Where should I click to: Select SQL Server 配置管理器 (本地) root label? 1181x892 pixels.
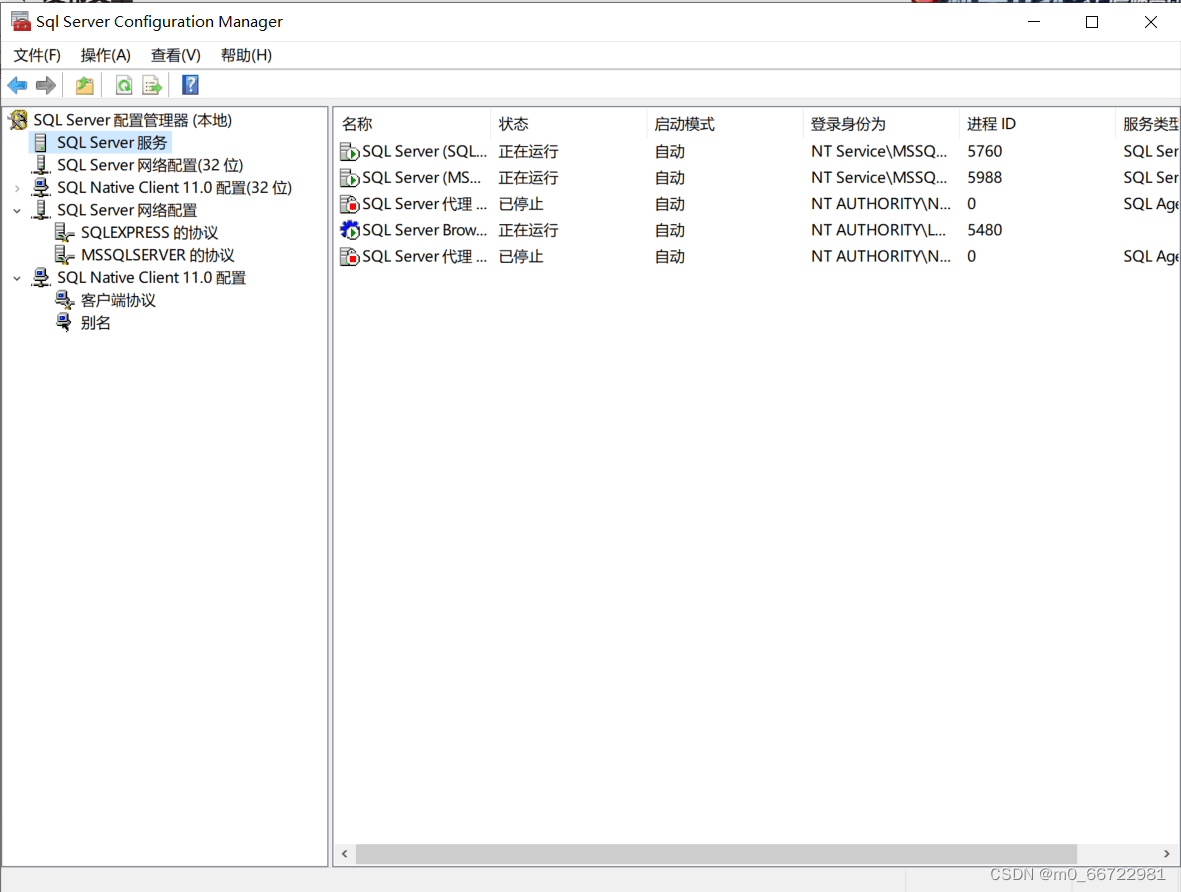tap(133, 120)
